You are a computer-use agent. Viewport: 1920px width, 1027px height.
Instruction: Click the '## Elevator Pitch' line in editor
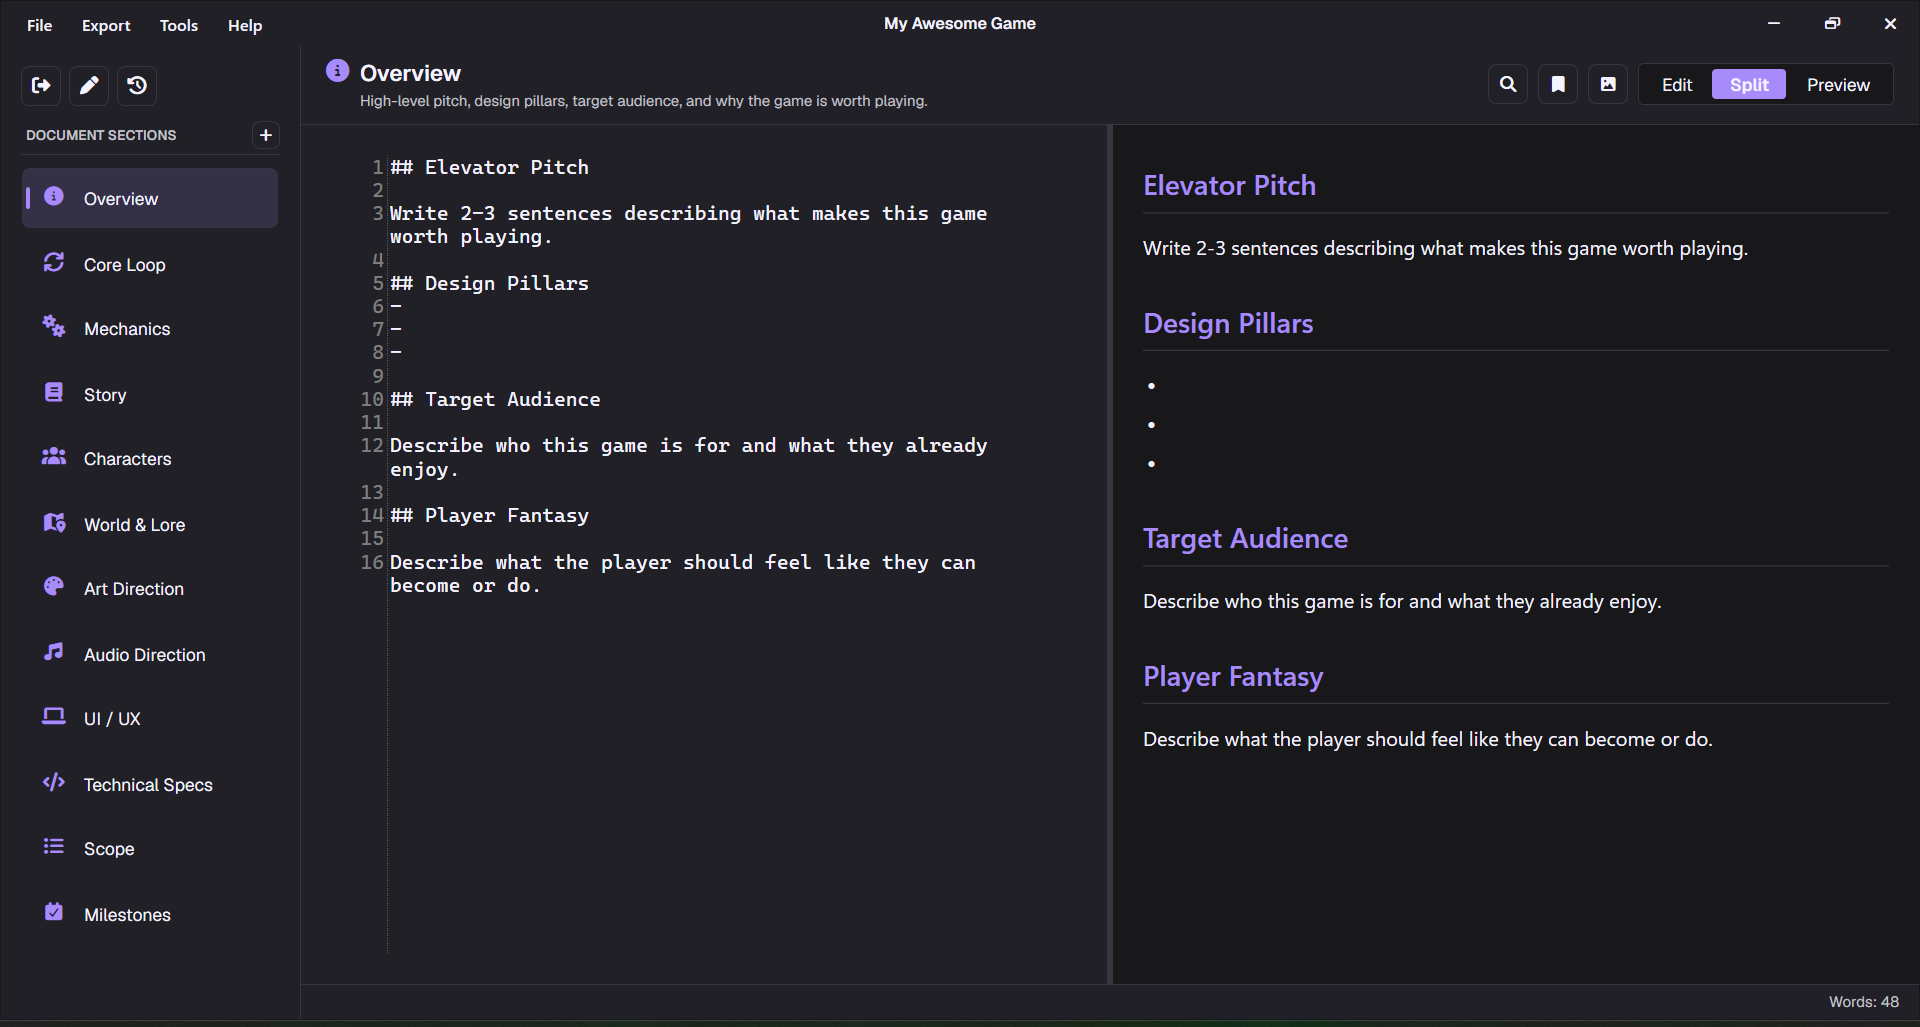click(489, 167)
